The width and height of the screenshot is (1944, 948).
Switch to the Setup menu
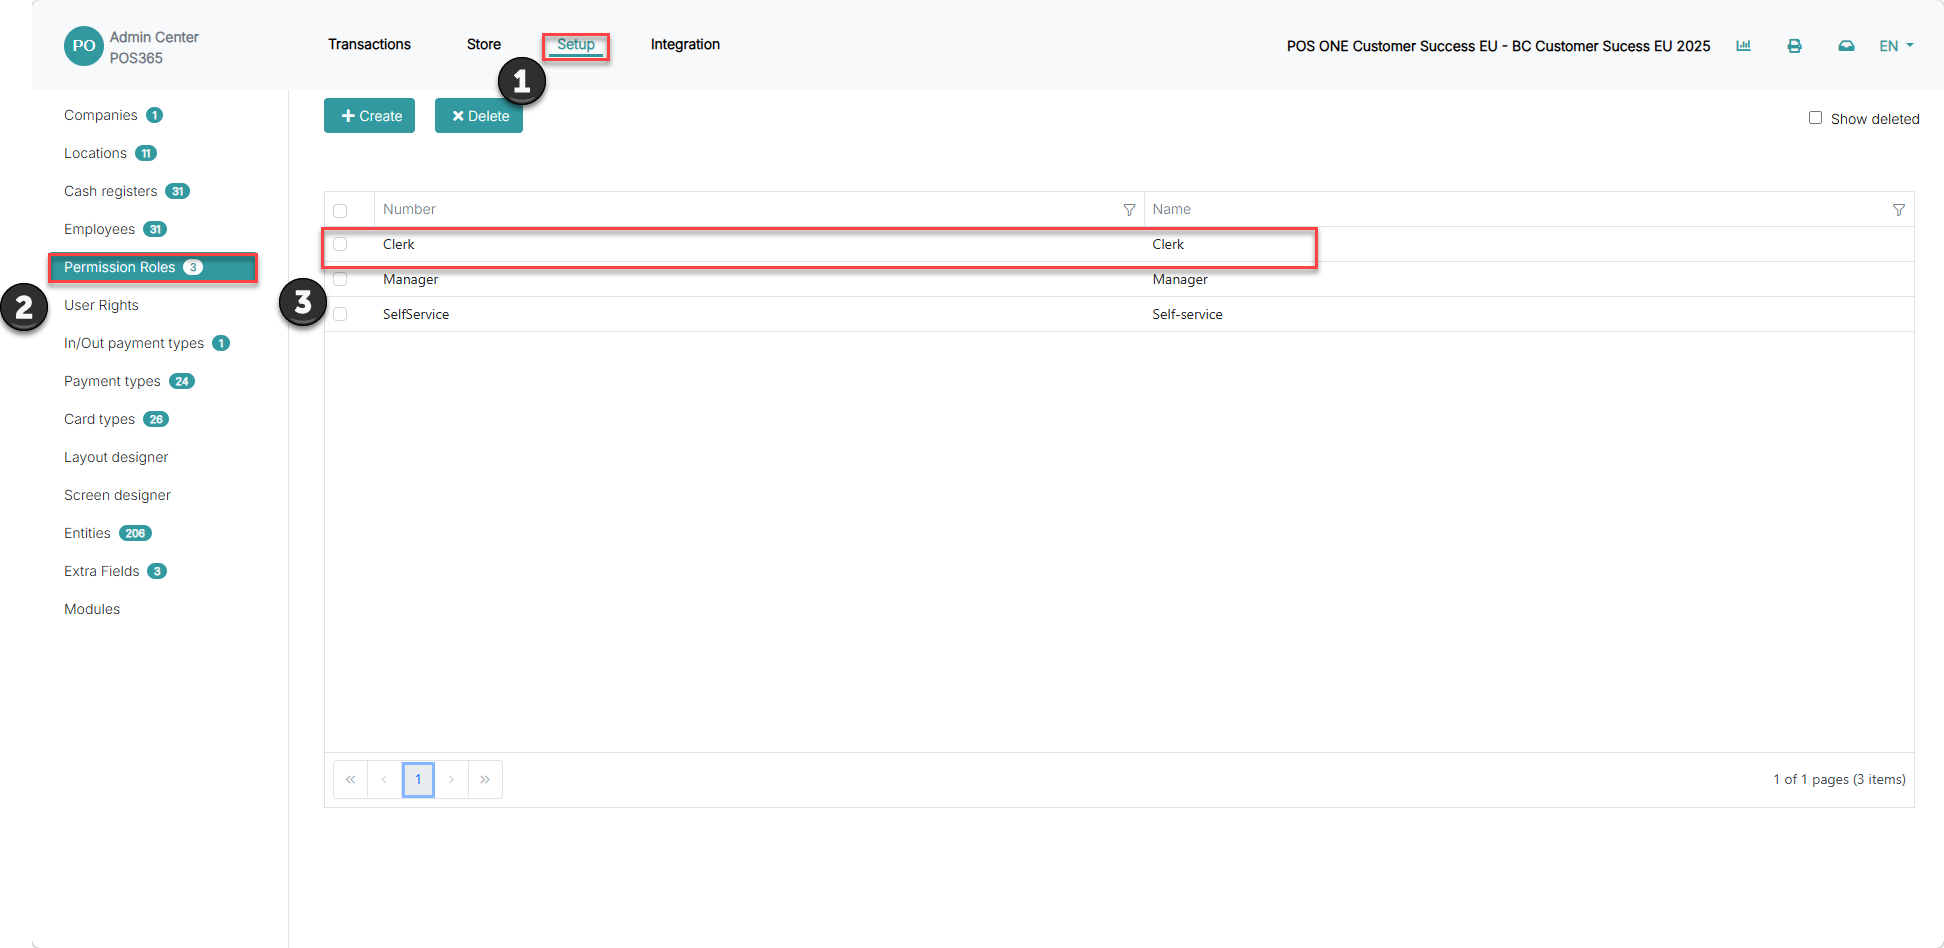tap(576, 44)
